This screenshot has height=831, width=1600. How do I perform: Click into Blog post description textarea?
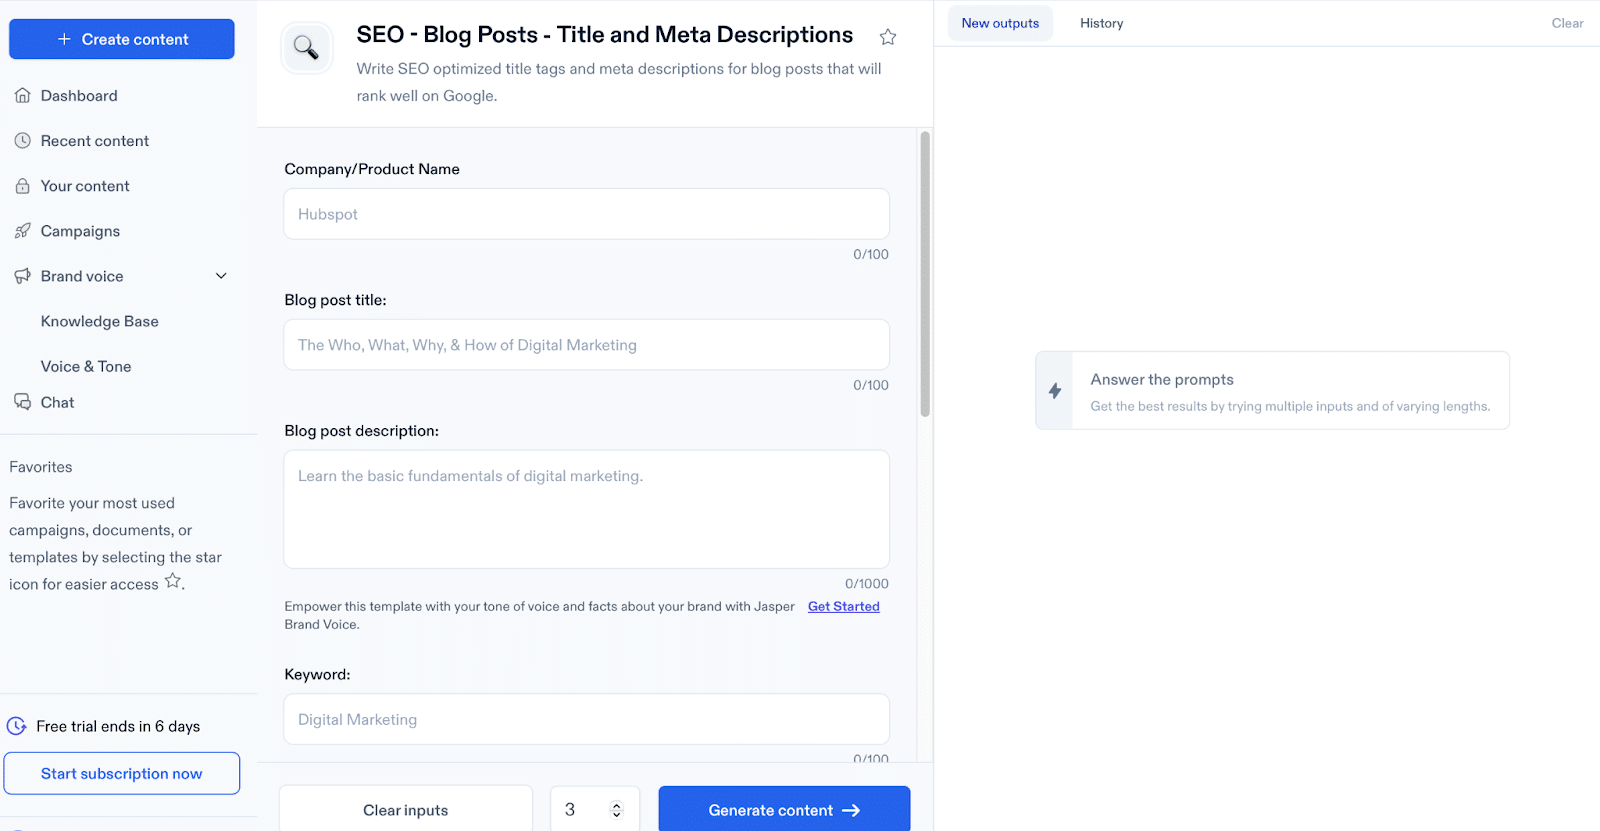click(587, 509)
